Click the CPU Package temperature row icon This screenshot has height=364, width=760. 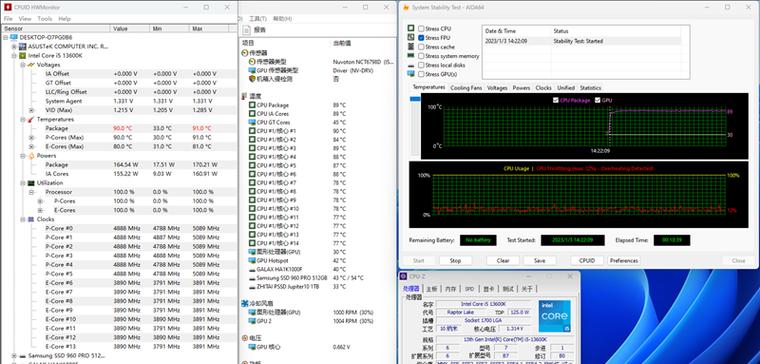coord(252,105)
